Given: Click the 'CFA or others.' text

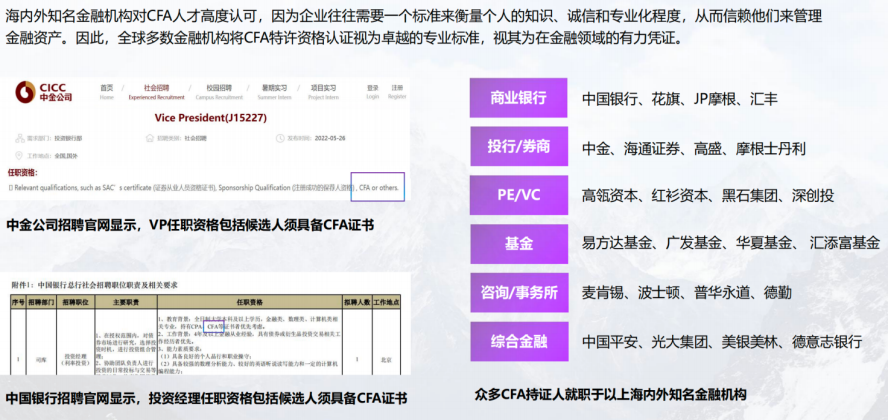Looking at the screenshot, I should tap(379, 187).
